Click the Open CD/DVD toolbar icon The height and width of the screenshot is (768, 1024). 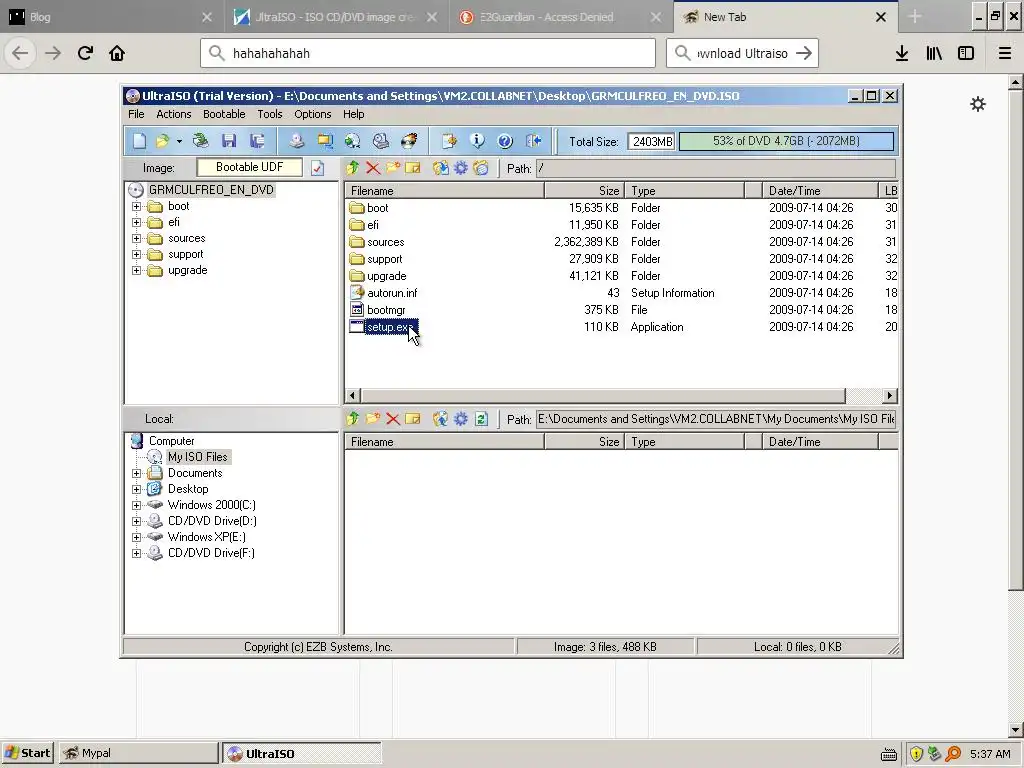coord(200,141)
